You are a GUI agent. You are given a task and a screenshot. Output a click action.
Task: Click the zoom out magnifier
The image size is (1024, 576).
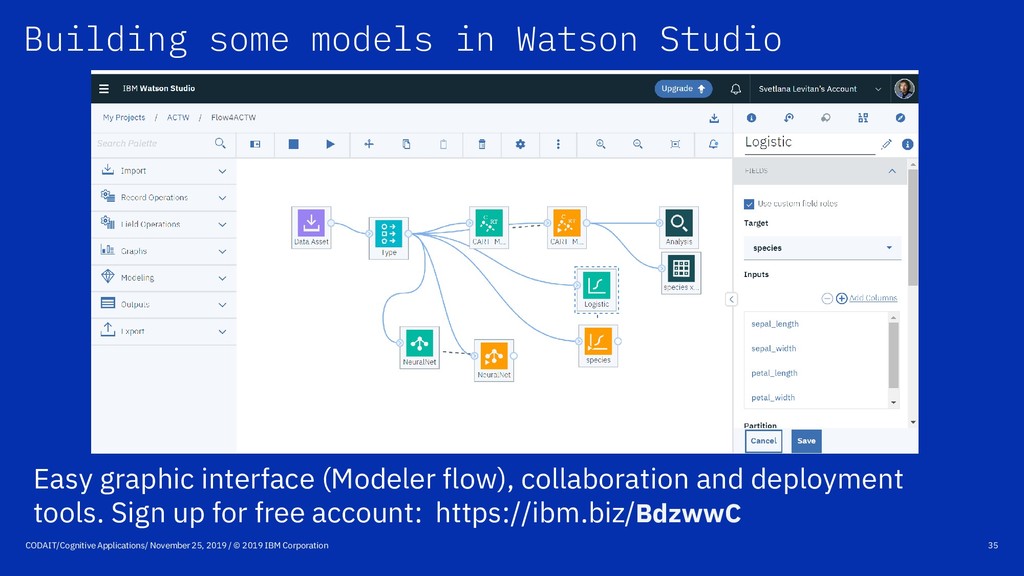[637, 144]
